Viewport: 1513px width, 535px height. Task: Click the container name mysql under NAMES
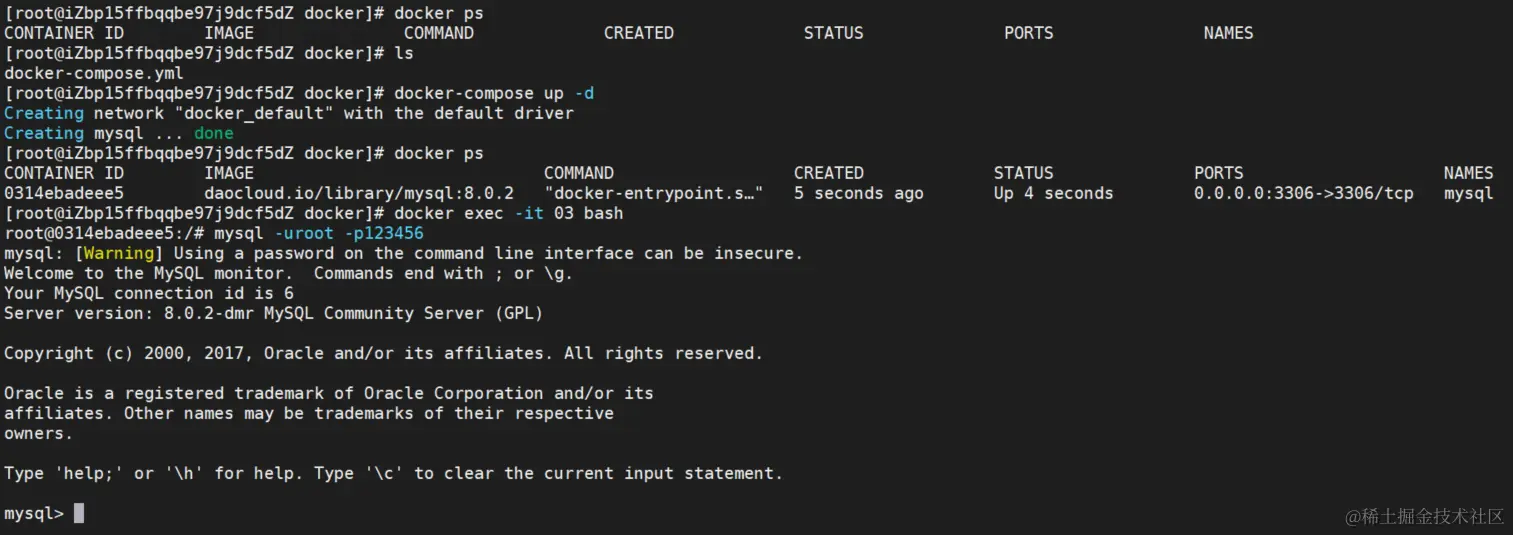coord(1468,193)
